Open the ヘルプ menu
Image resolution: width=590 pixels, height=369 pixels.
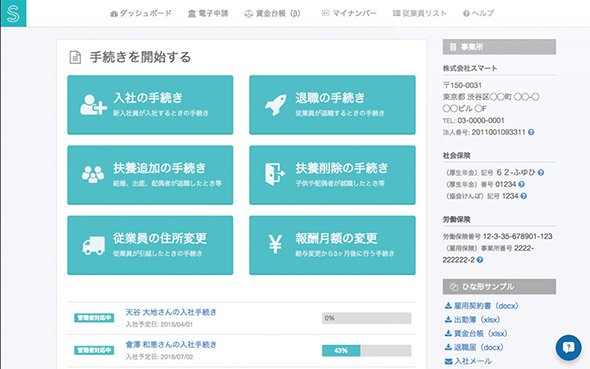pyautogui.click(x=478, y=13)
